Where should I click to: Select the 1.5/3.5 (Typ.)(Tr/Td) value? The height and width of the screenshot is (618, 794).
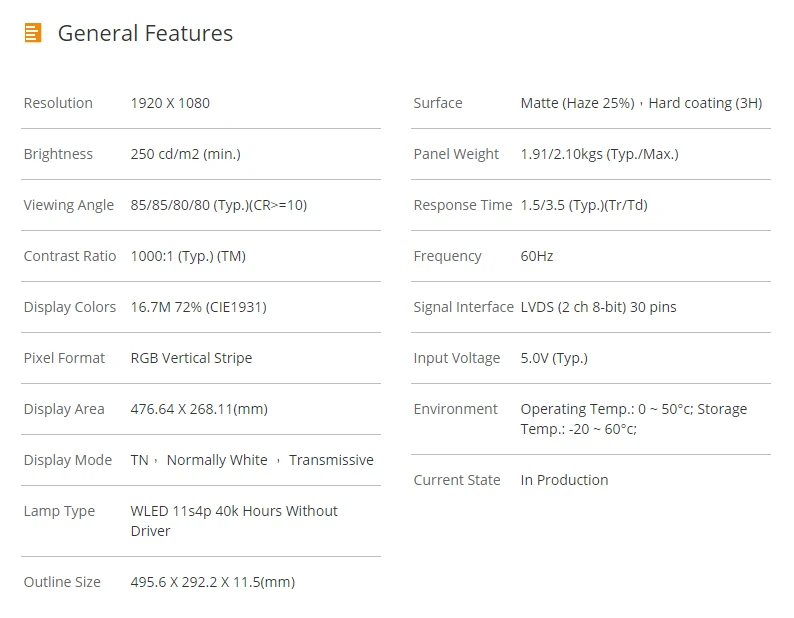[x=584, y=205]
